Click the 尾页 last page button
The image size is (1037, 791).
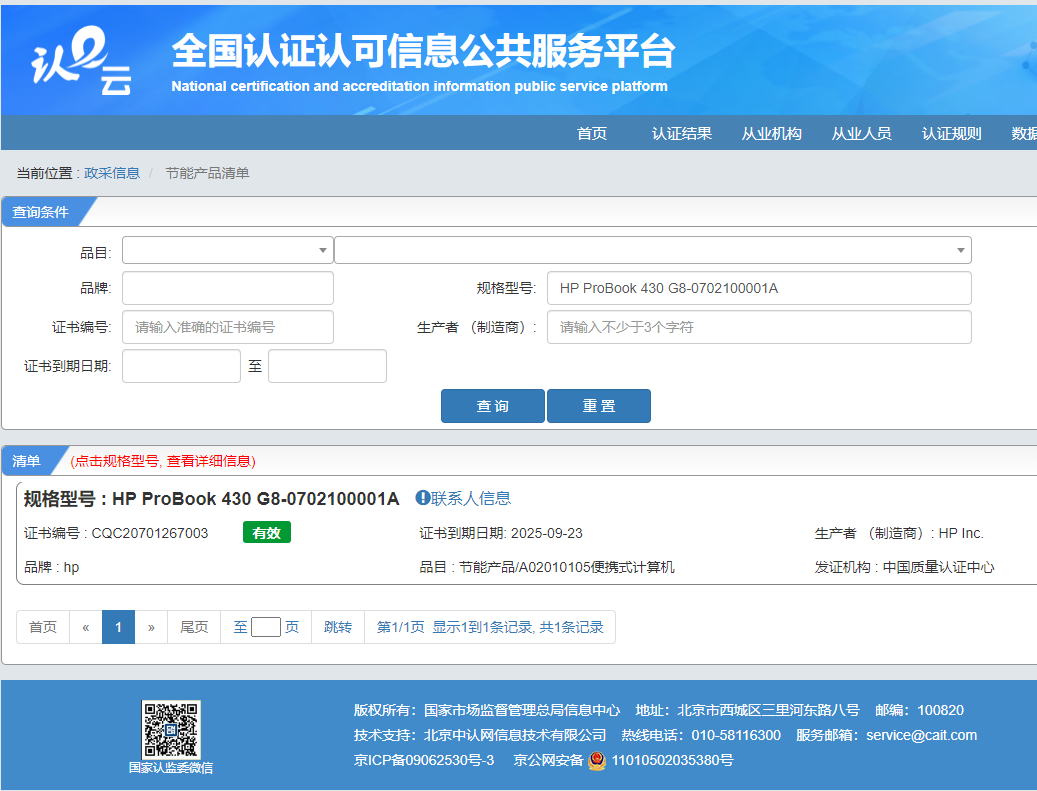(194, 627)
